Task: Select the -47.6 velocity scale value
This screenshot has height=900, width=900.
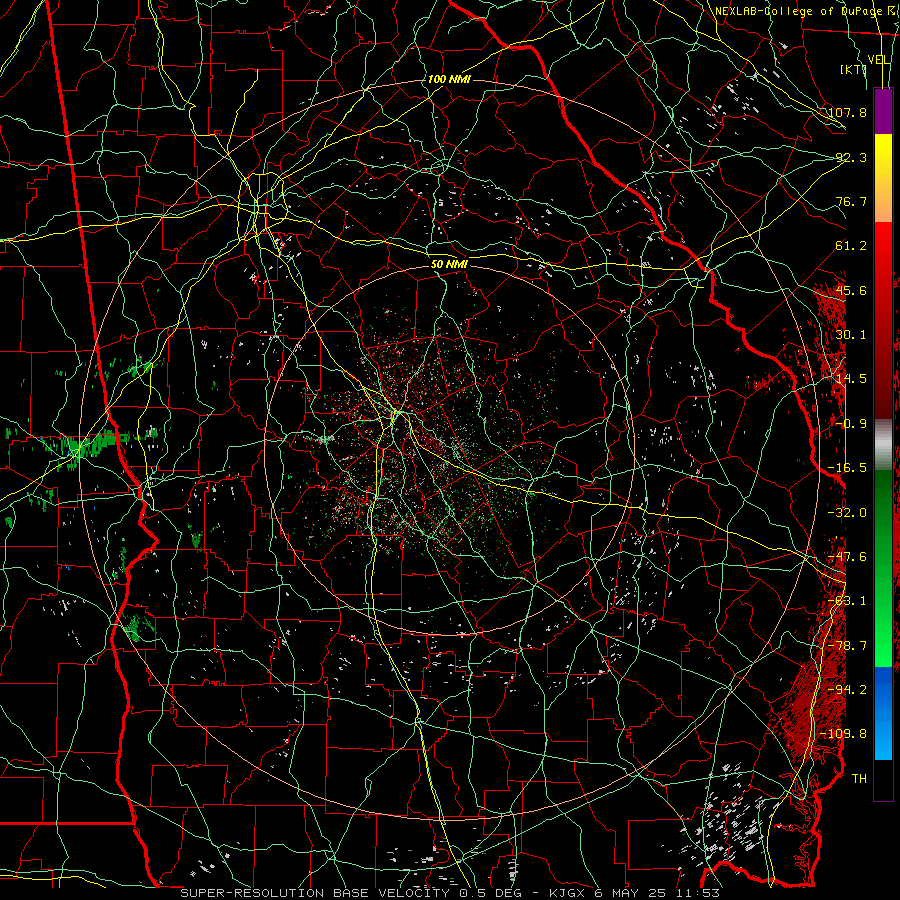Action: [x=847, y=557]
